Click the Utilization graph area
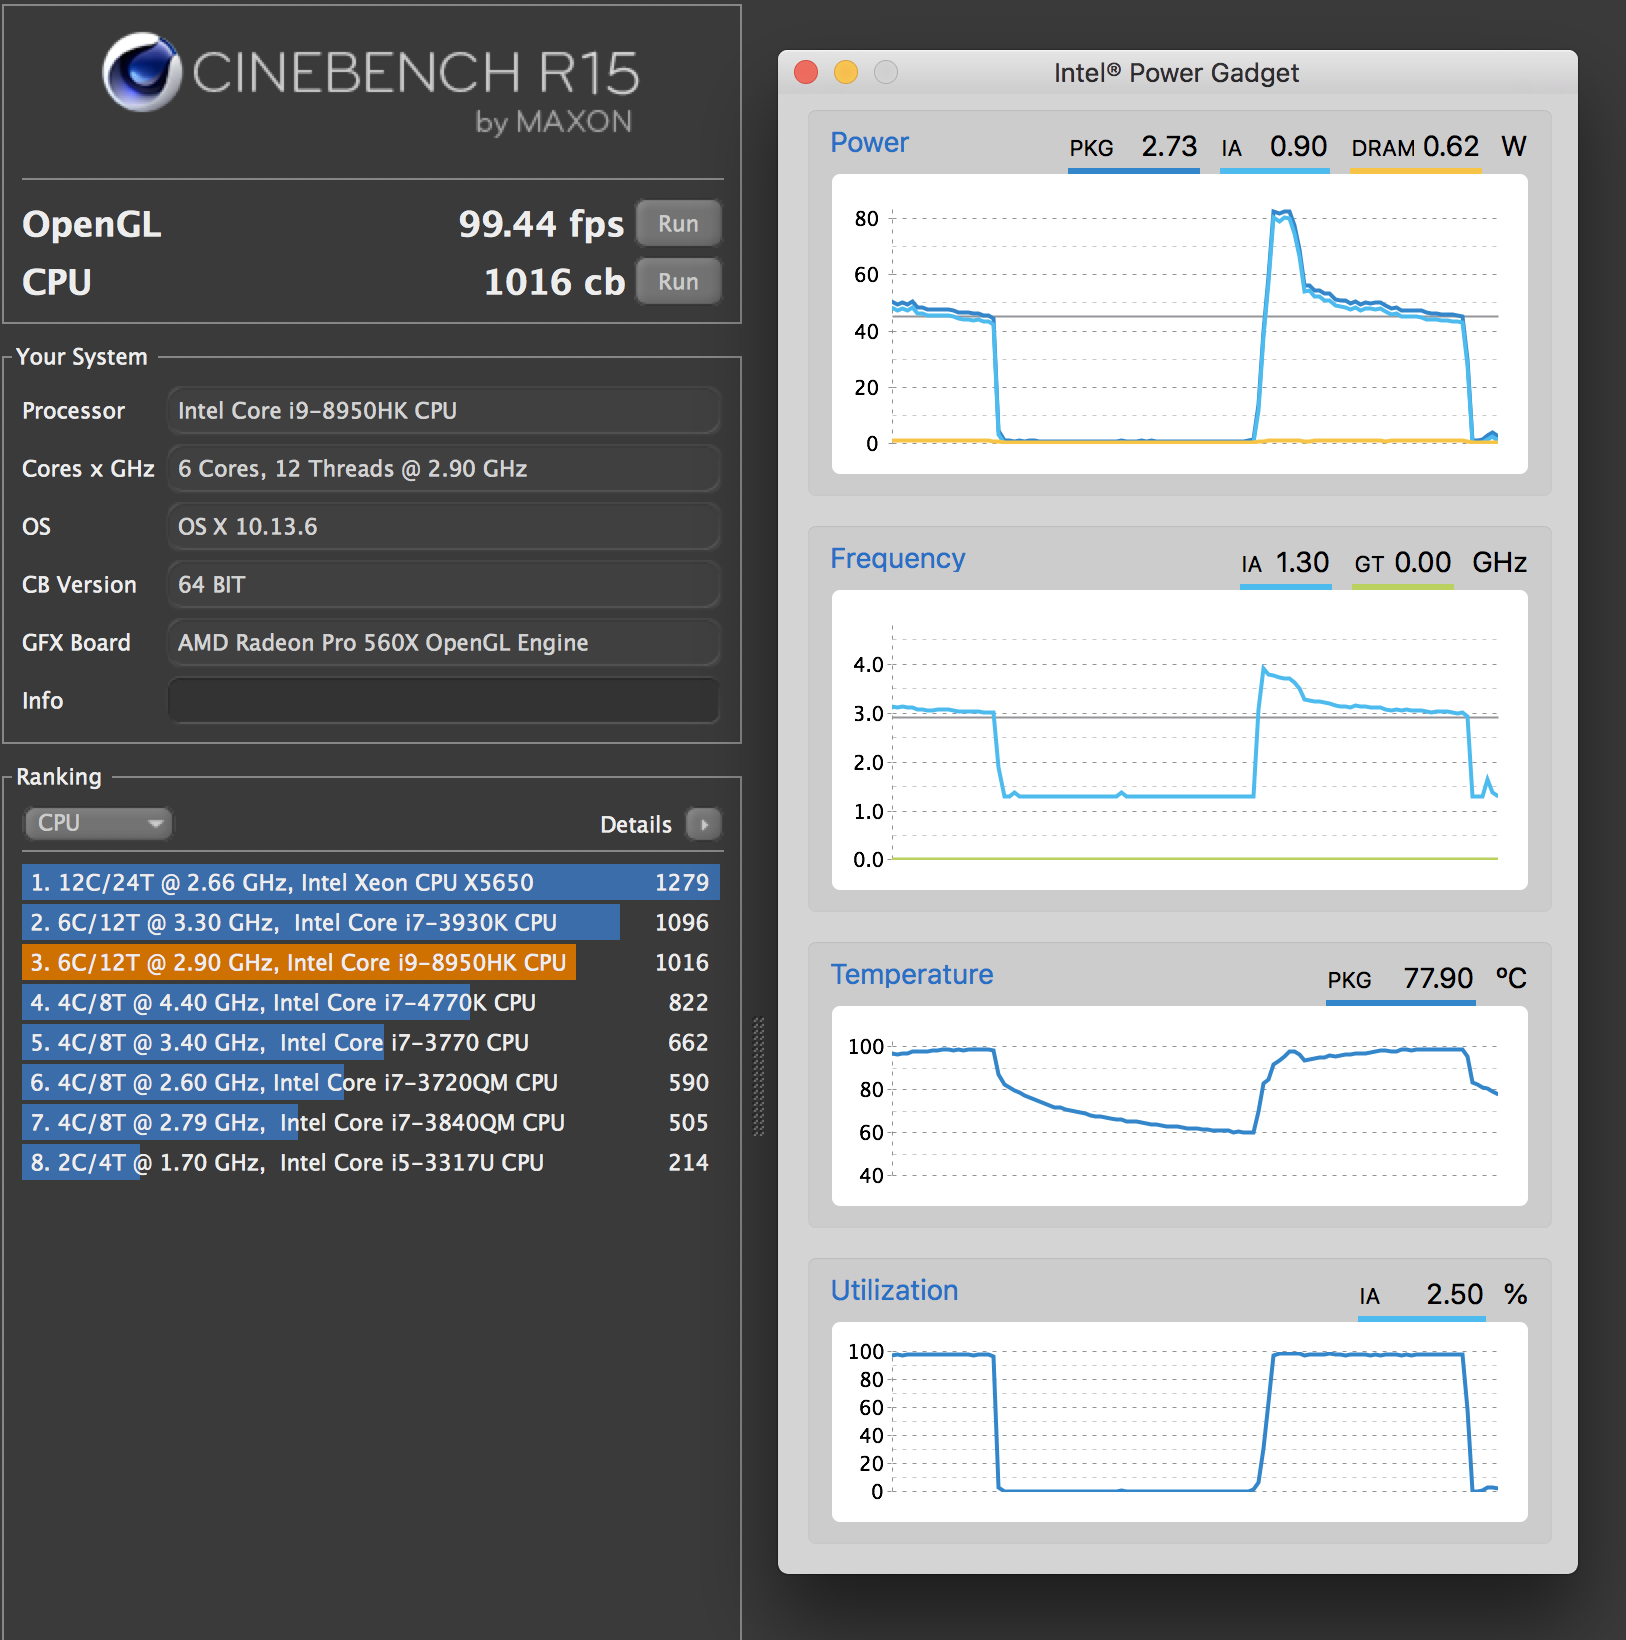Viewport: 1626px width, 1640px height. [1179, 1422]
